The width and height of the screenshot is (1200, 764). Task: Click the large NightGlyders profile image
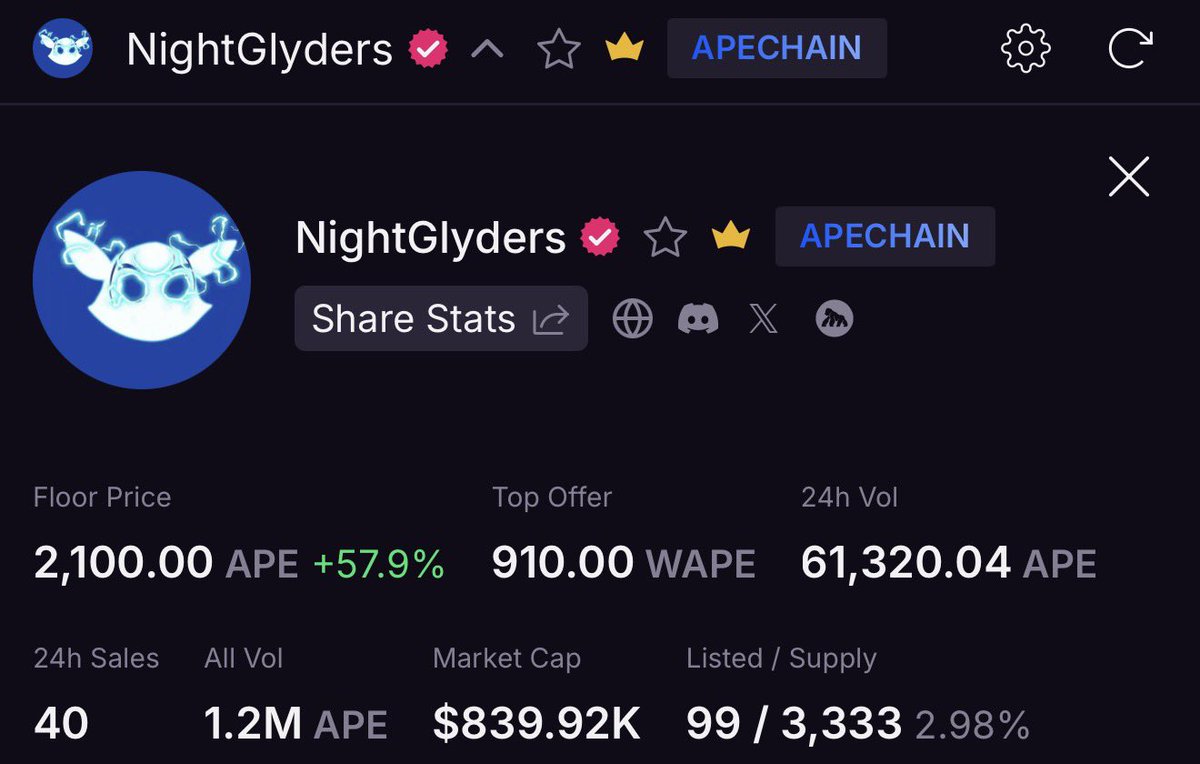coord(142,280)
